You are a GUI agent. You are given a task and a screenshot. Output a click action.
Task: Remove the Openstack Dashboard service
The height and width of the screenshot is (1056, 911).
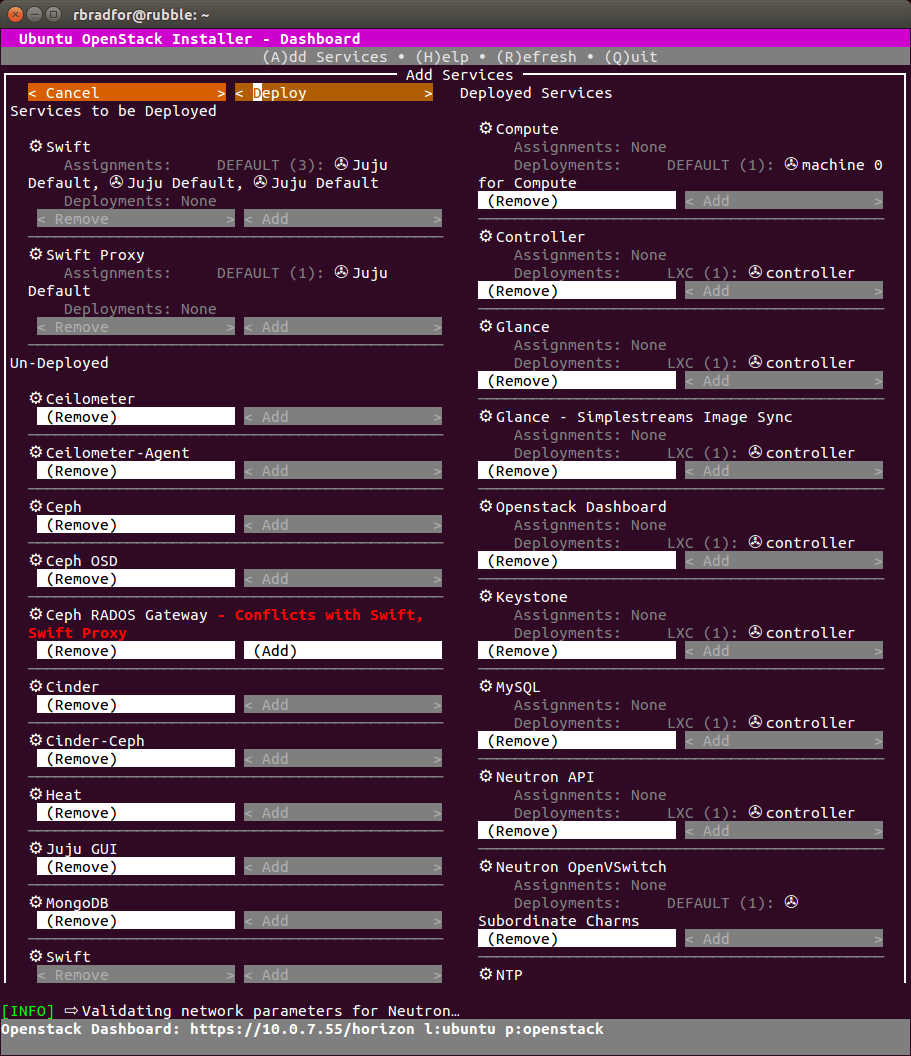pyautogui.click(x=576, y=561)
